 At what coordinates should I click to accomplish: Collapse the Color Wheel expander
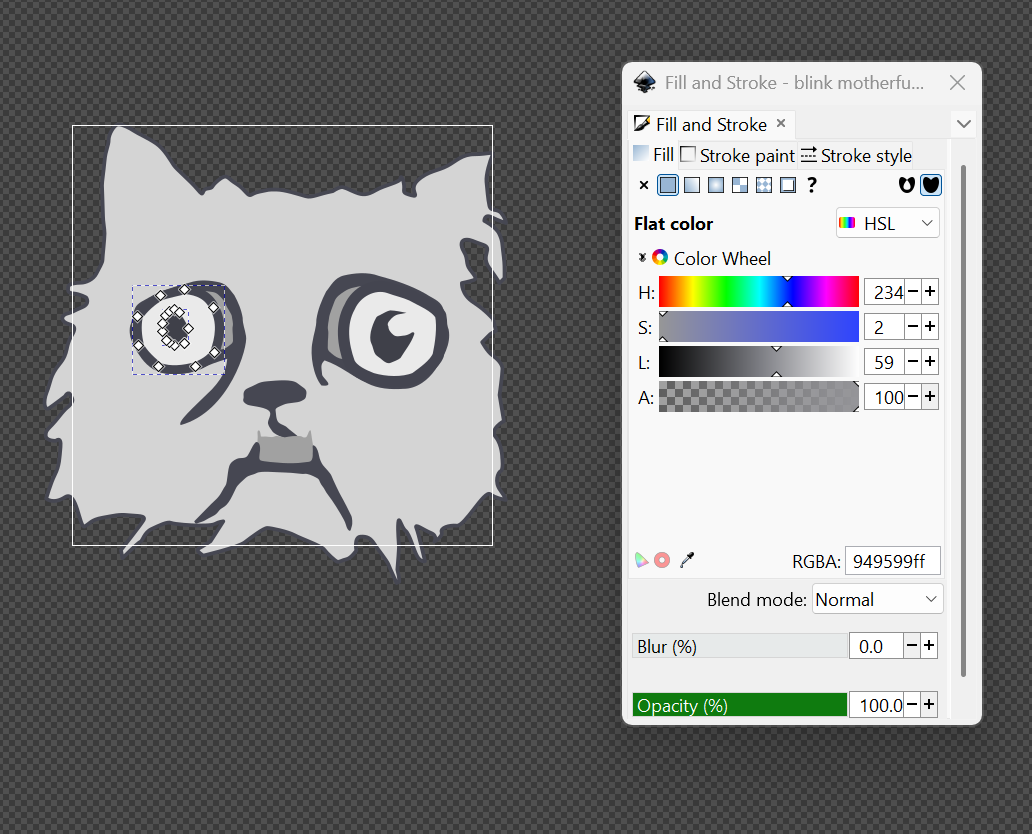[x=642, y=258]
